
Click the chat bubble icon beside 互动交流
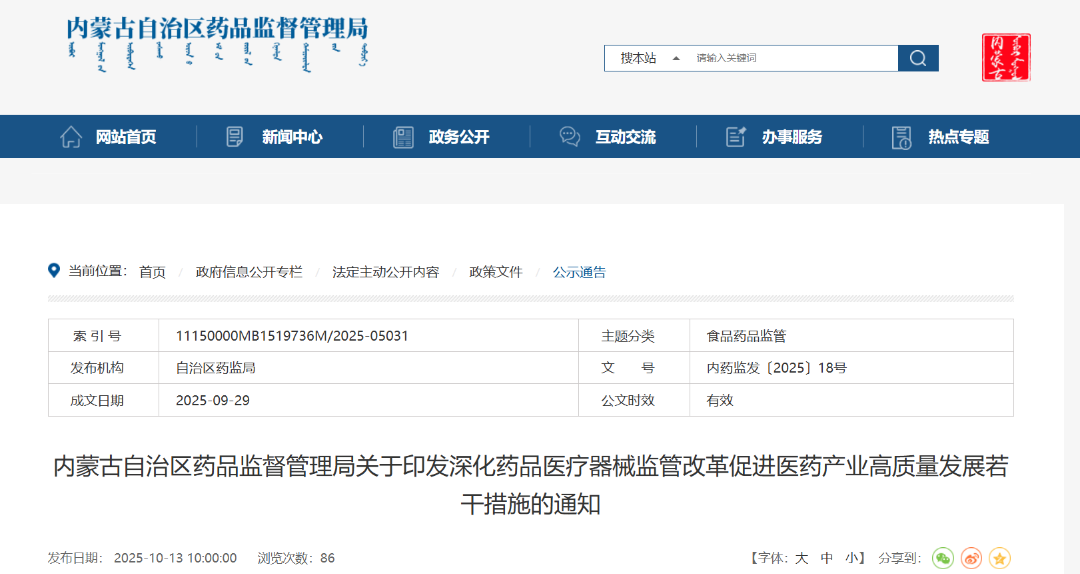click(570, 137)
